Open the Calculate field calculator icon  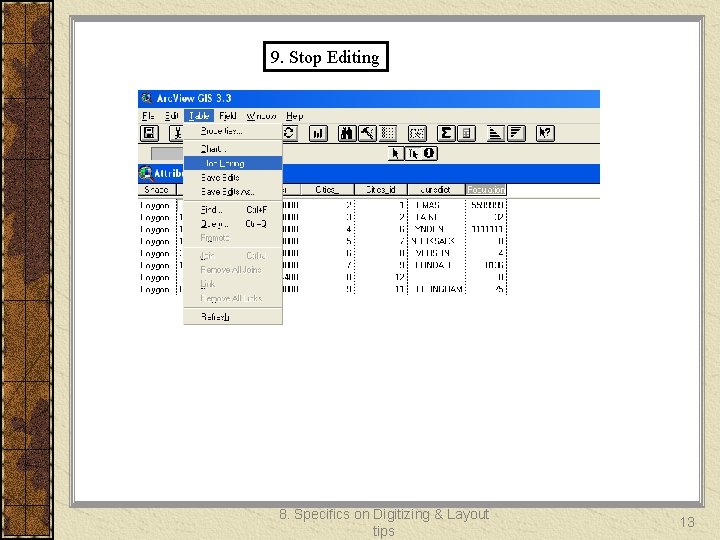click(x=466, y=133)
